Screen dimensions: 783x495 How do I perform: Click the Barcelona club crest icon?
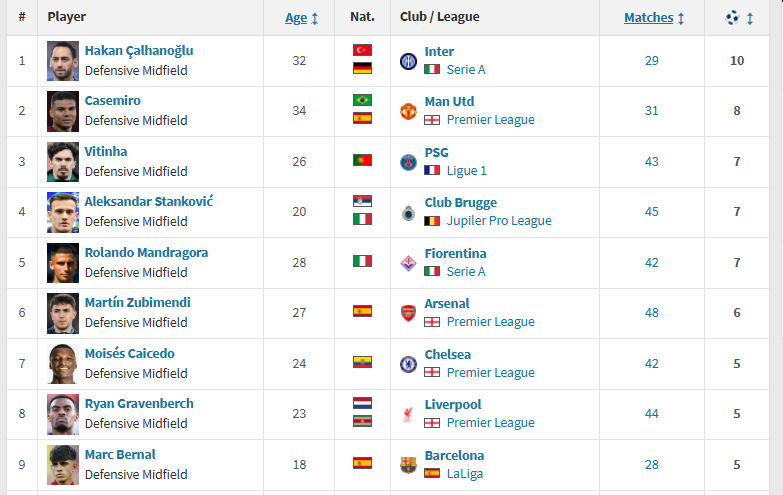pyautogui.click(x=408, y=465)
